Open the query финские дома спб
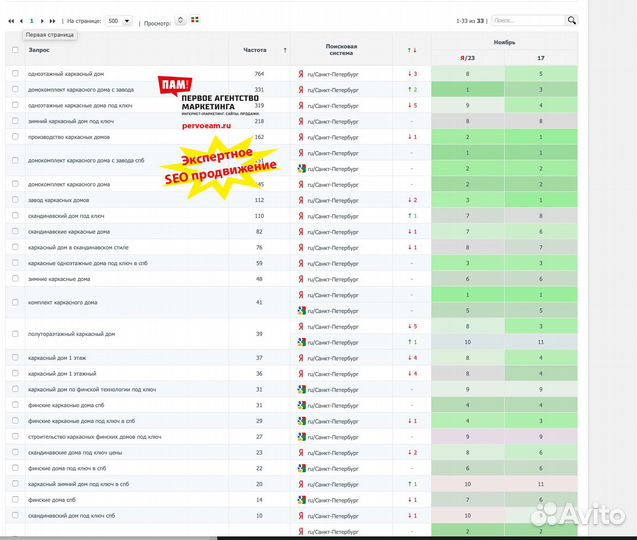Viewport: 637px width, 540px height. coord(54,499)
